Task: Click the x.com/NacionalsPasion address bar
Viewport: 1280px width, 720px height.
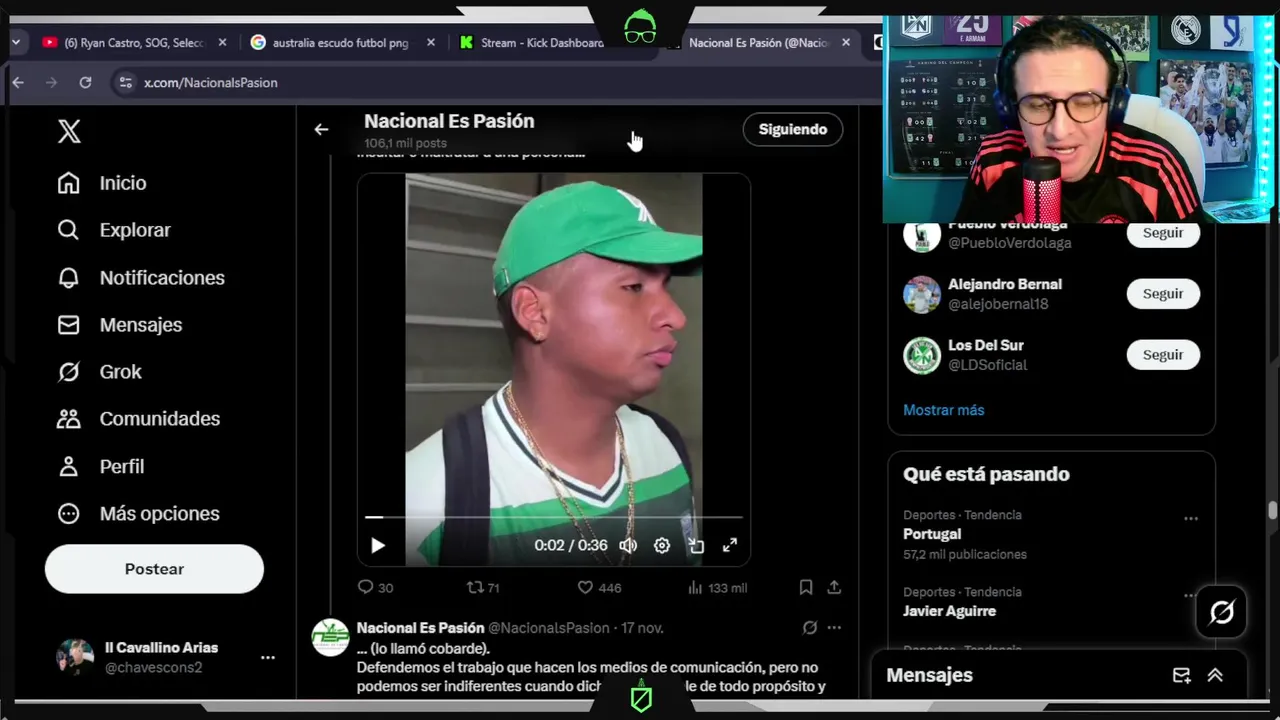Action: 211,82
